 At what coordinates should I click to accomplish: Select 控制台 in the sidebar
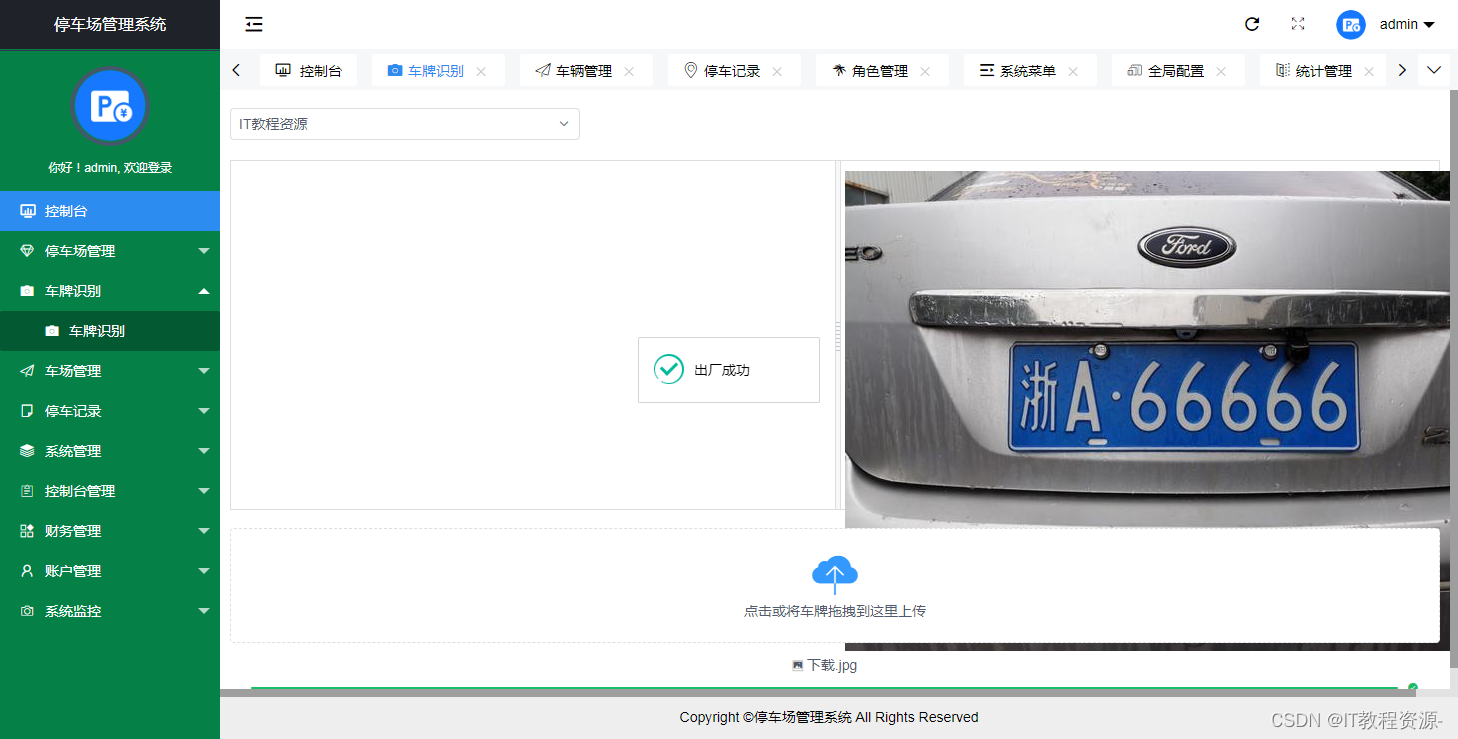(x=110, y=211)
